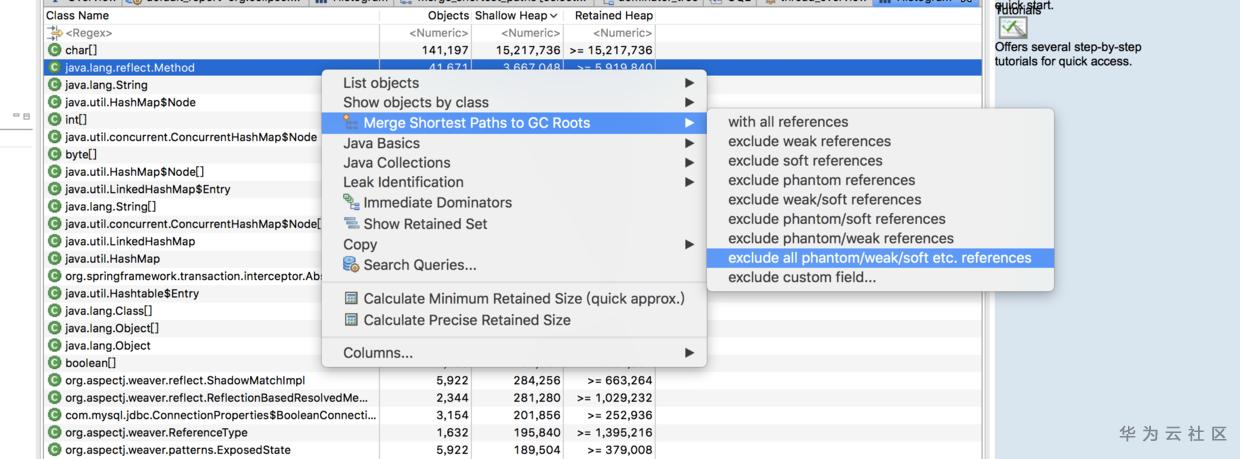Screen dimensions: 1240x459
Task: Select exclude custom field option
Action: (802, 277)
